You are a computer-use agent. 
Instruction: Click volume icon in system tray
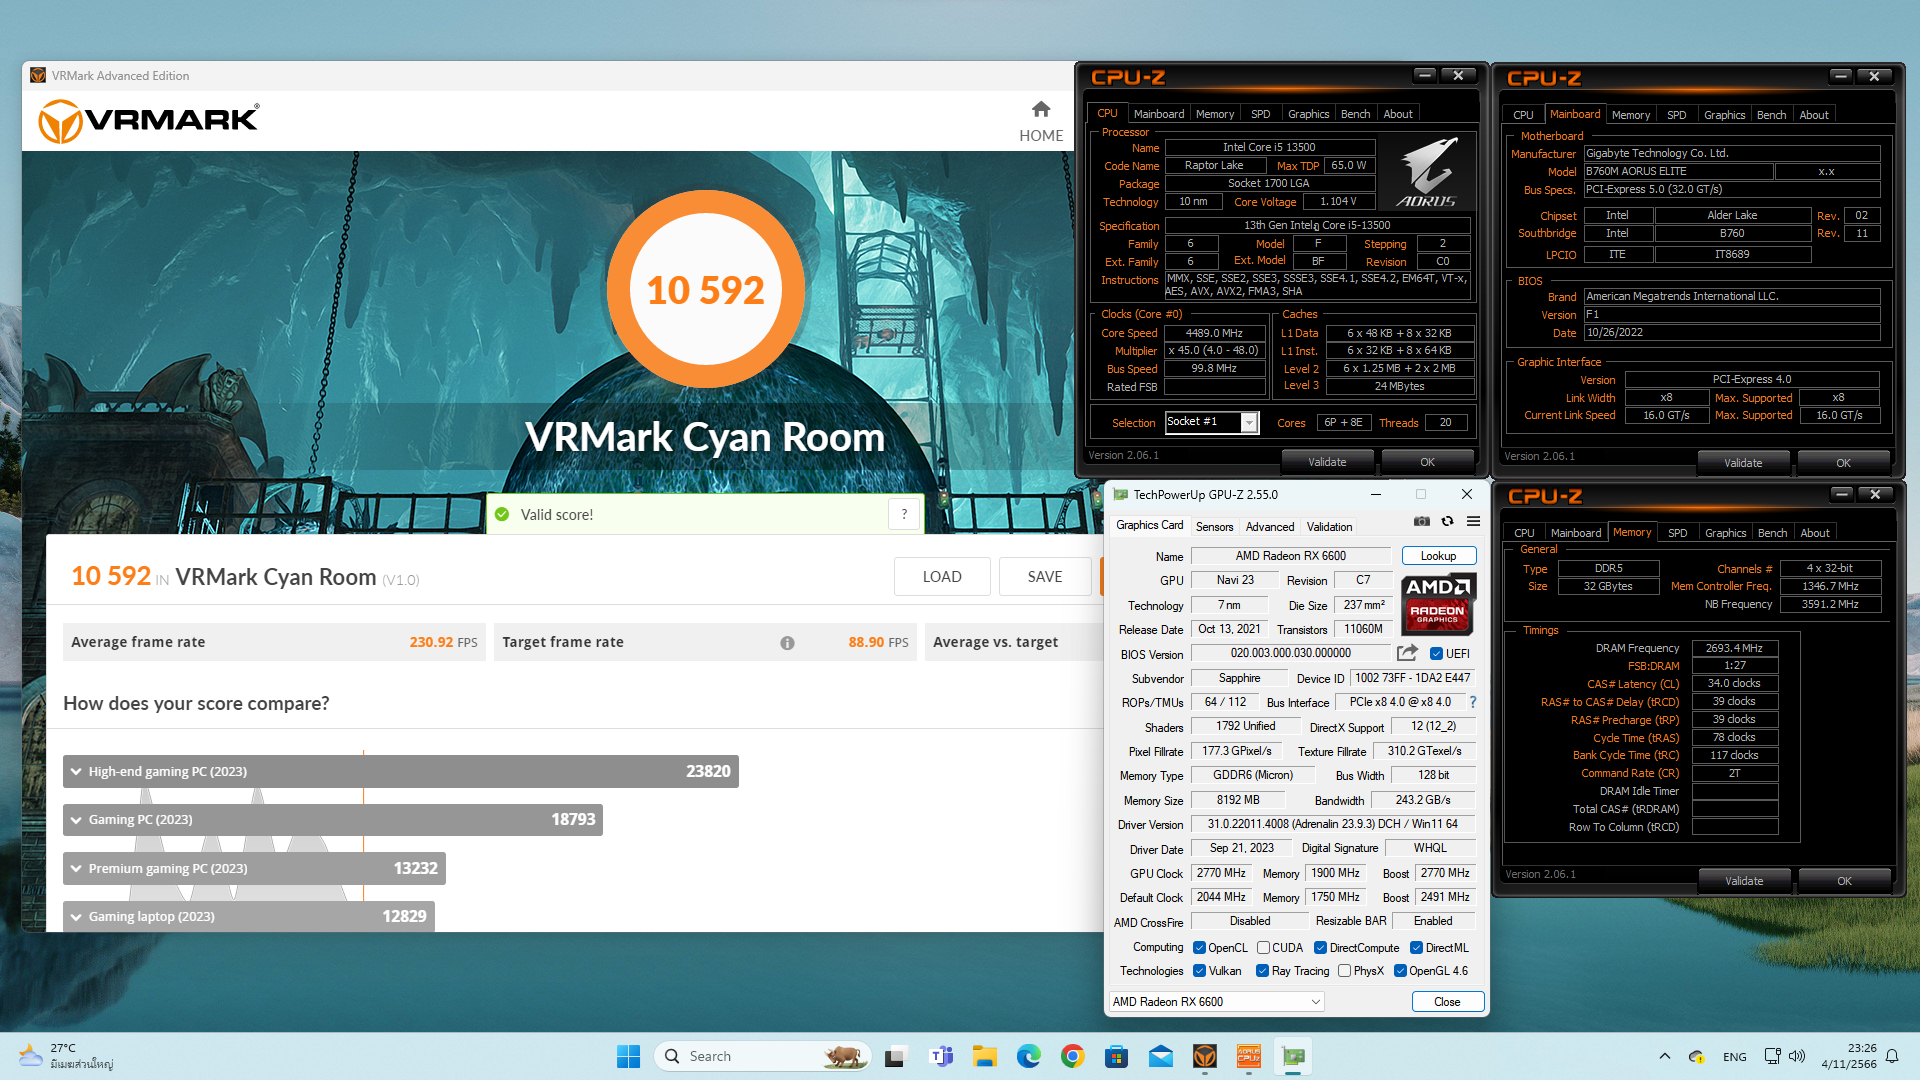coord(1797,1056)
